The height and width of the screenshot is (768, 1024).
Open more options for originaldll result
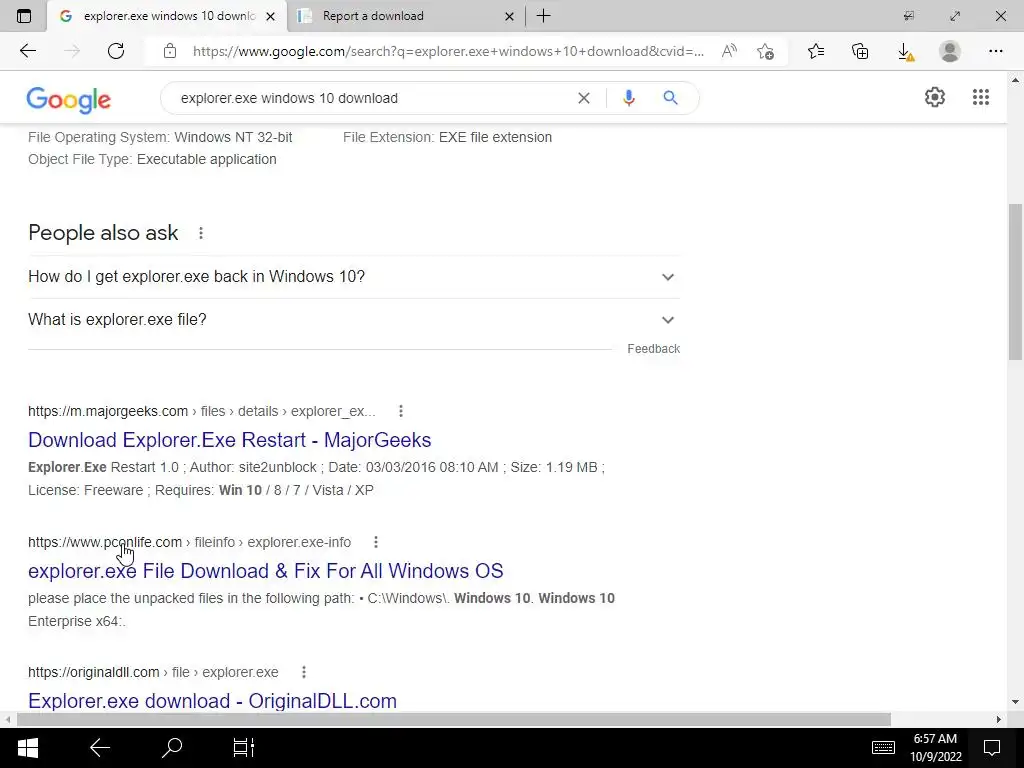coord(304,672)
